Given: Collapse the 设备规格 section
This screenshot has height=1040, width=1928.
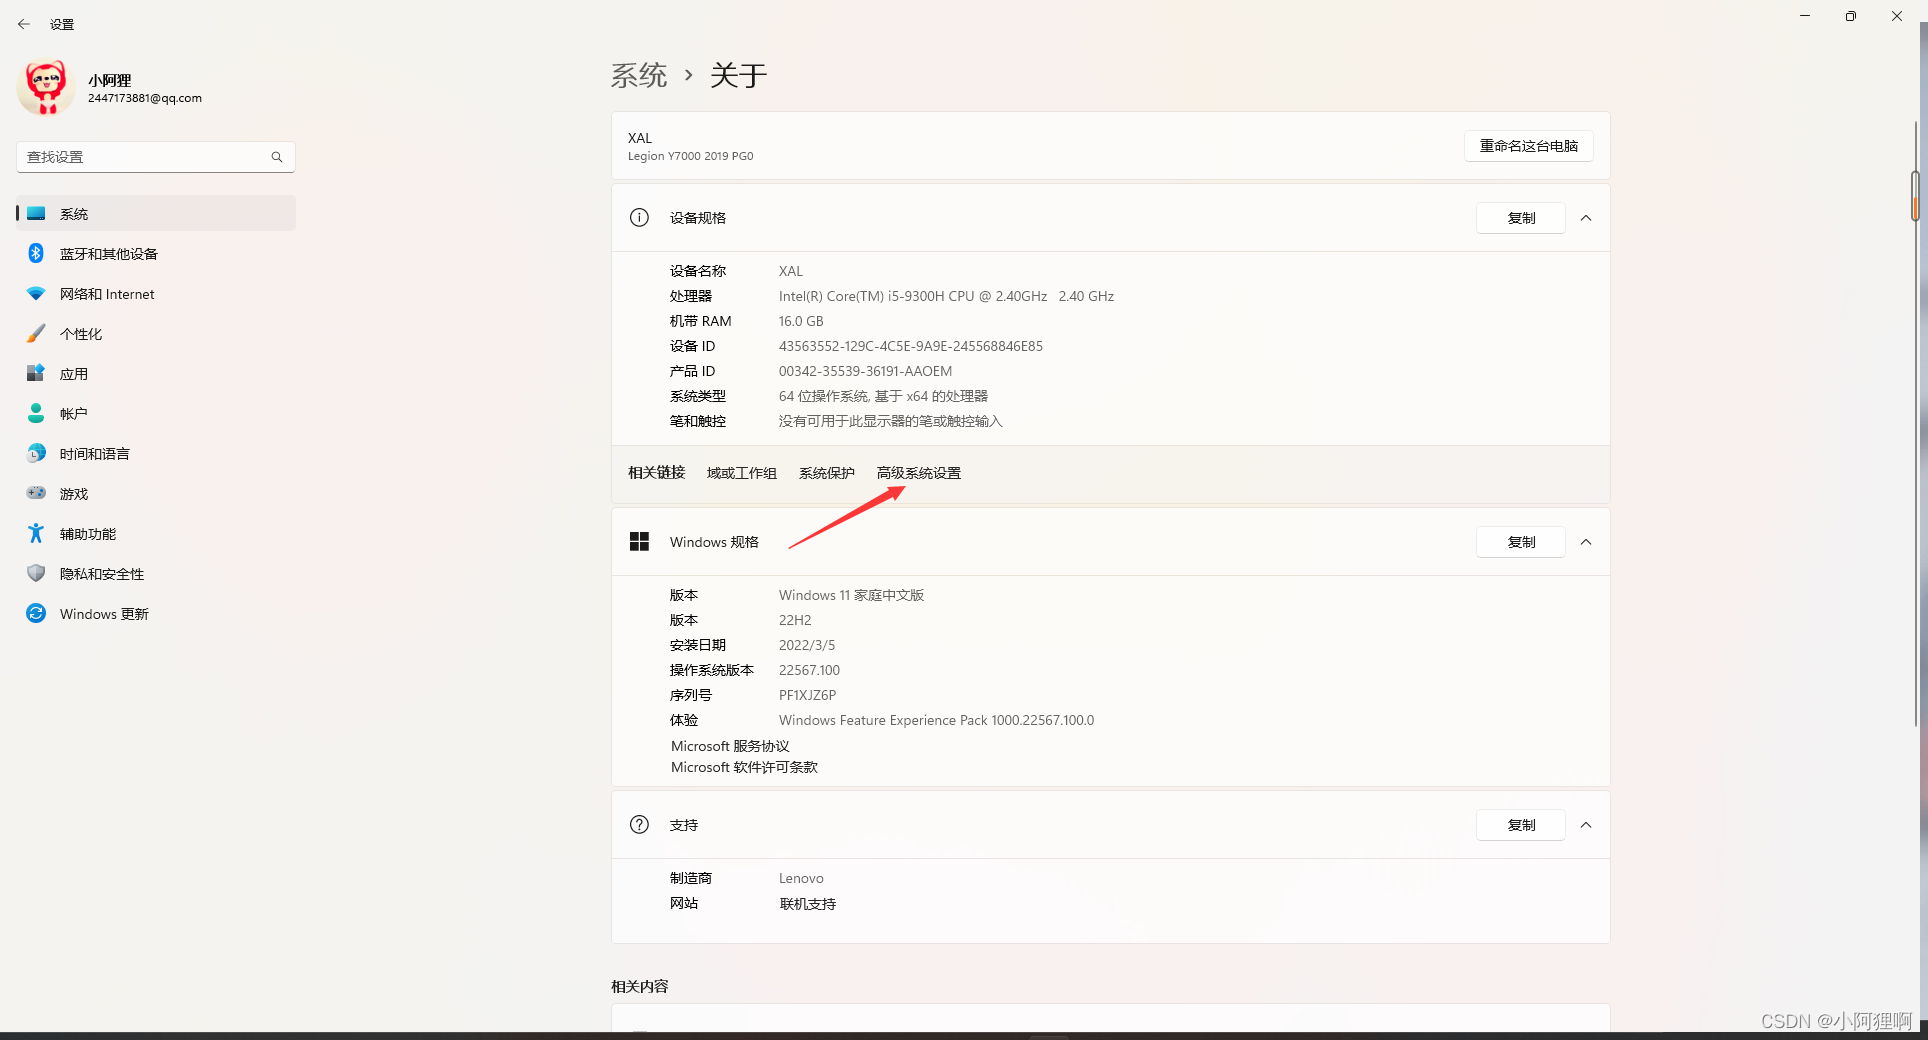Looking at the screenshot, I should click(1586, 217).
